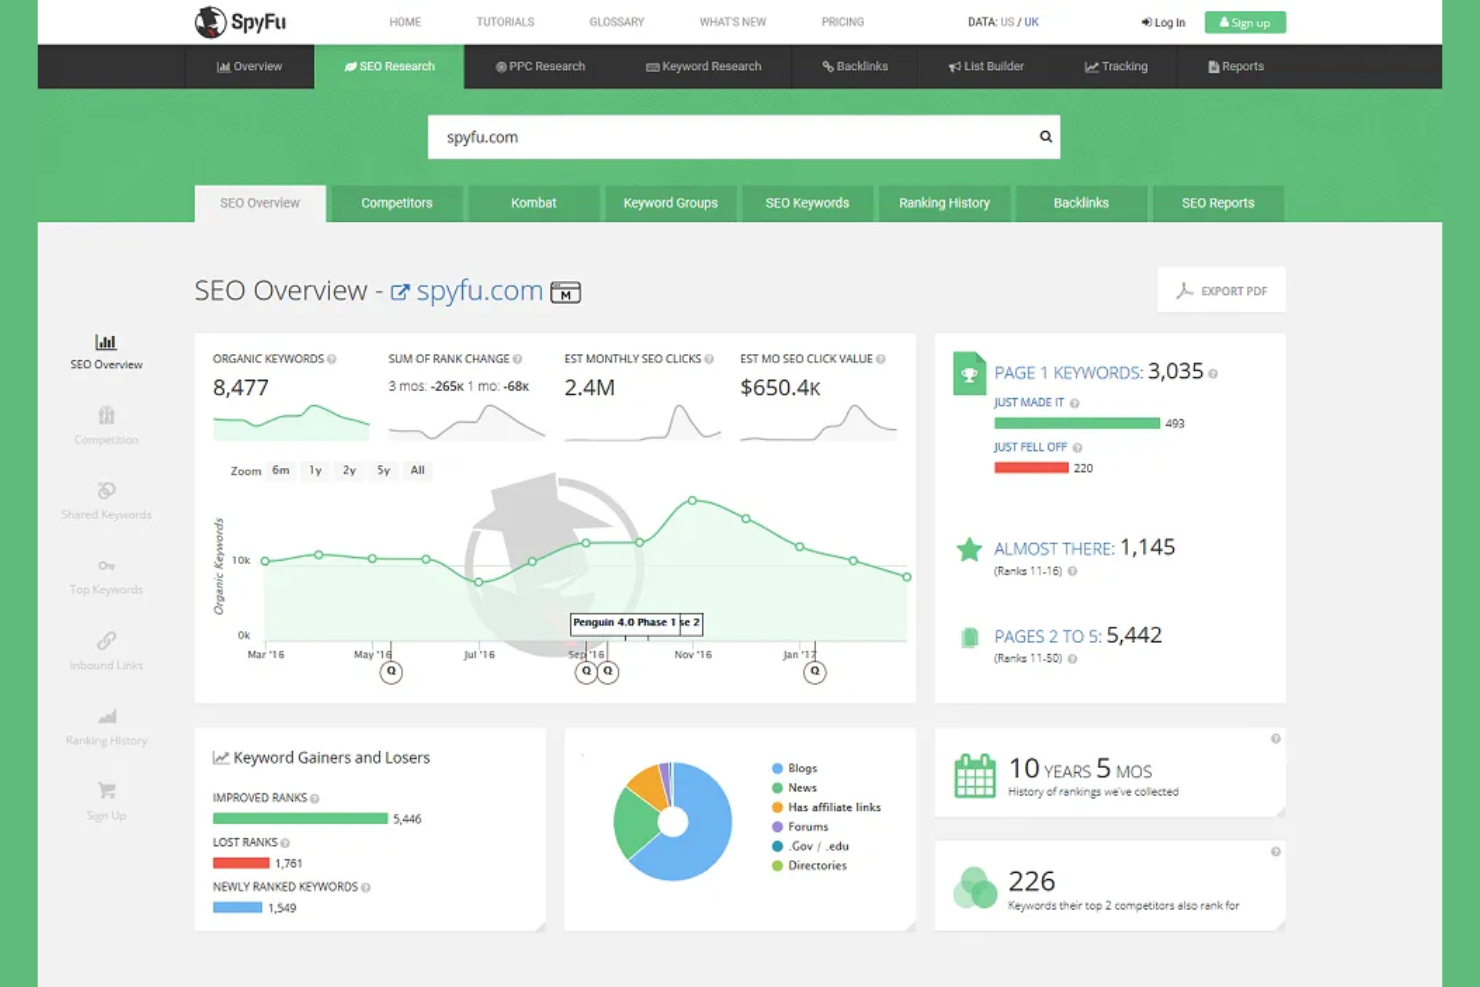Select the 6m chart zoom range
This screenshot has width=1480, height=987.
point(281,470)
